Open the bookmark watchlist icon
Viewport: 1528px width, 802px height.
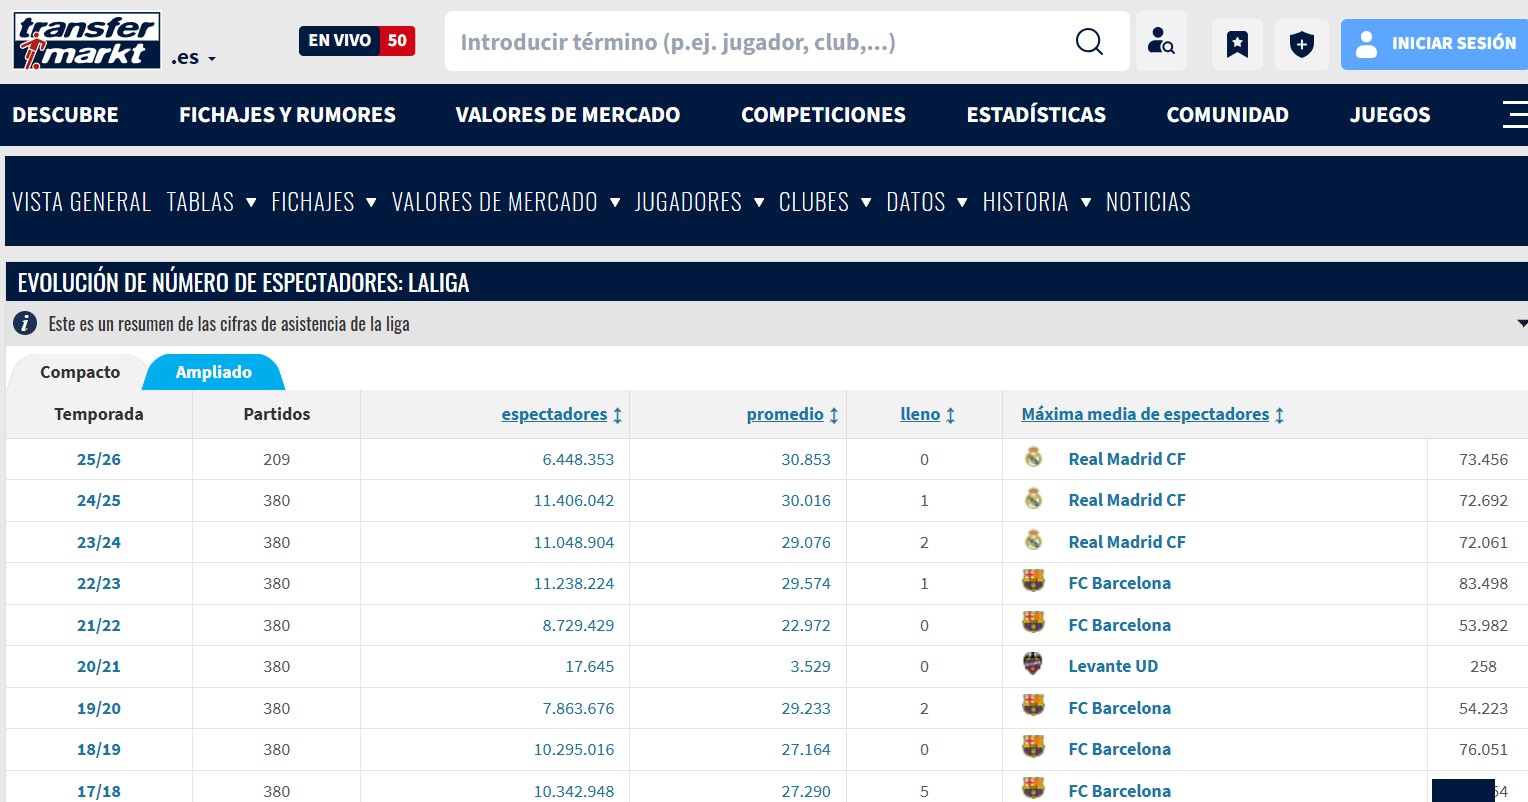click(1237, 44)
